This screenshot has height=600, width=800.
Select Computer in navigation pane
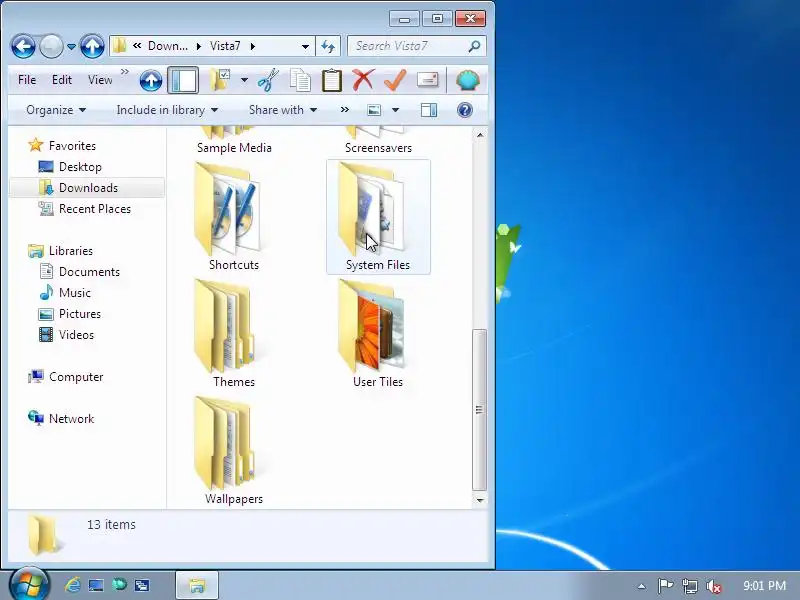point(76,377)
